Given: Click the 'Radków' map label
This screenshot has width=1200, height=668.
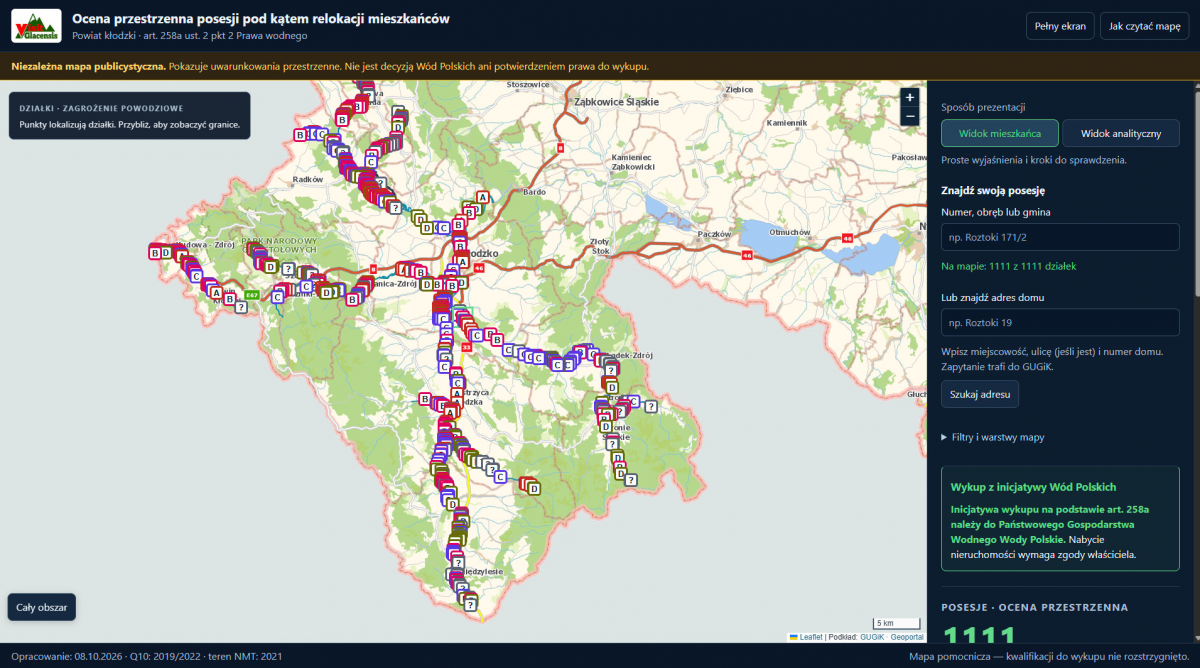Looking at the screenshot, I should 308,180.
